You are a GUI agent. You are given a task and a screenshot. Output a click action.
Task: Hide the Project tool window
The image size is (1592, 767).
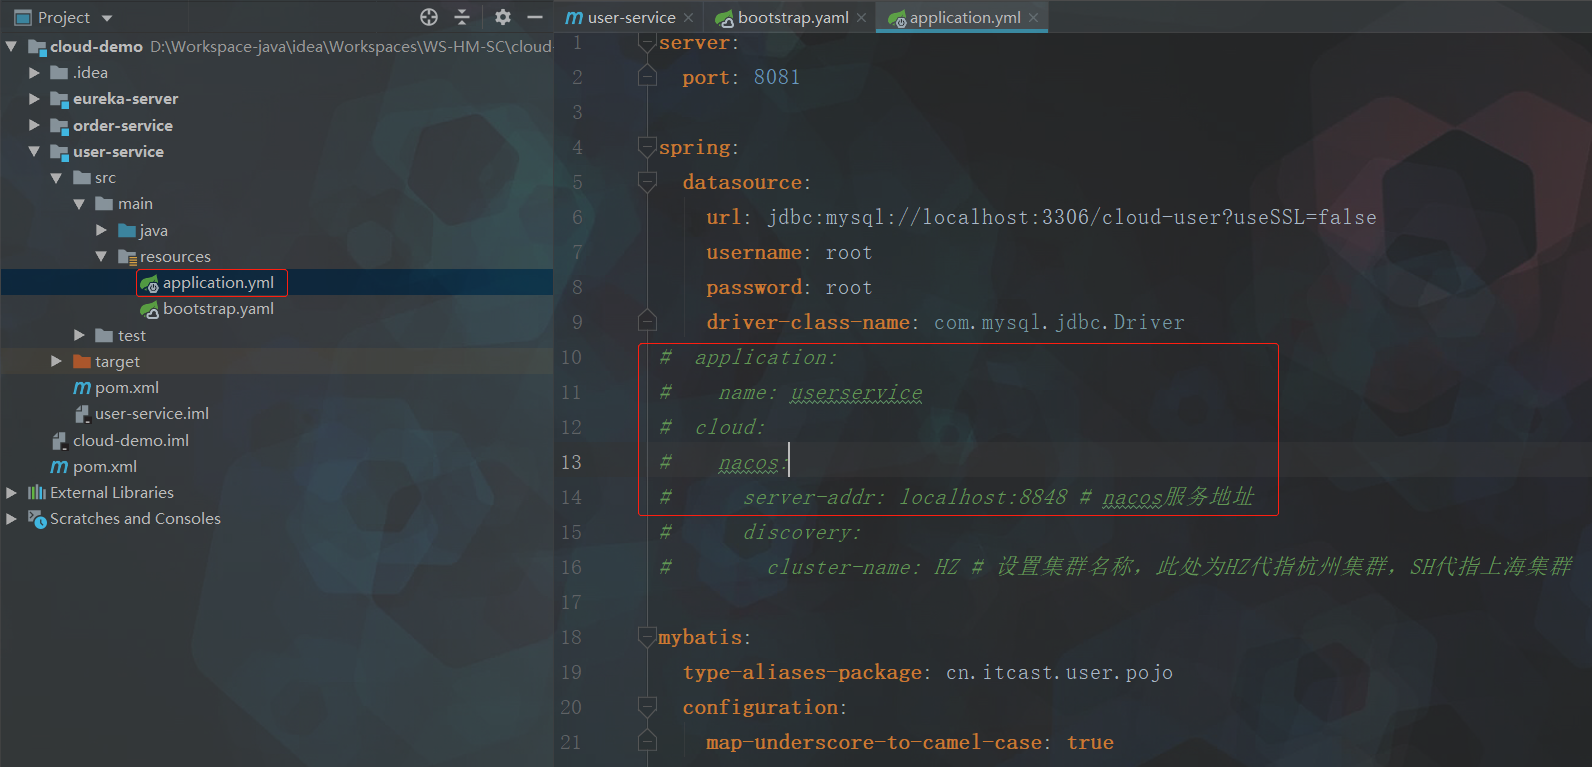pyautogui.click(x=535, y=17)
